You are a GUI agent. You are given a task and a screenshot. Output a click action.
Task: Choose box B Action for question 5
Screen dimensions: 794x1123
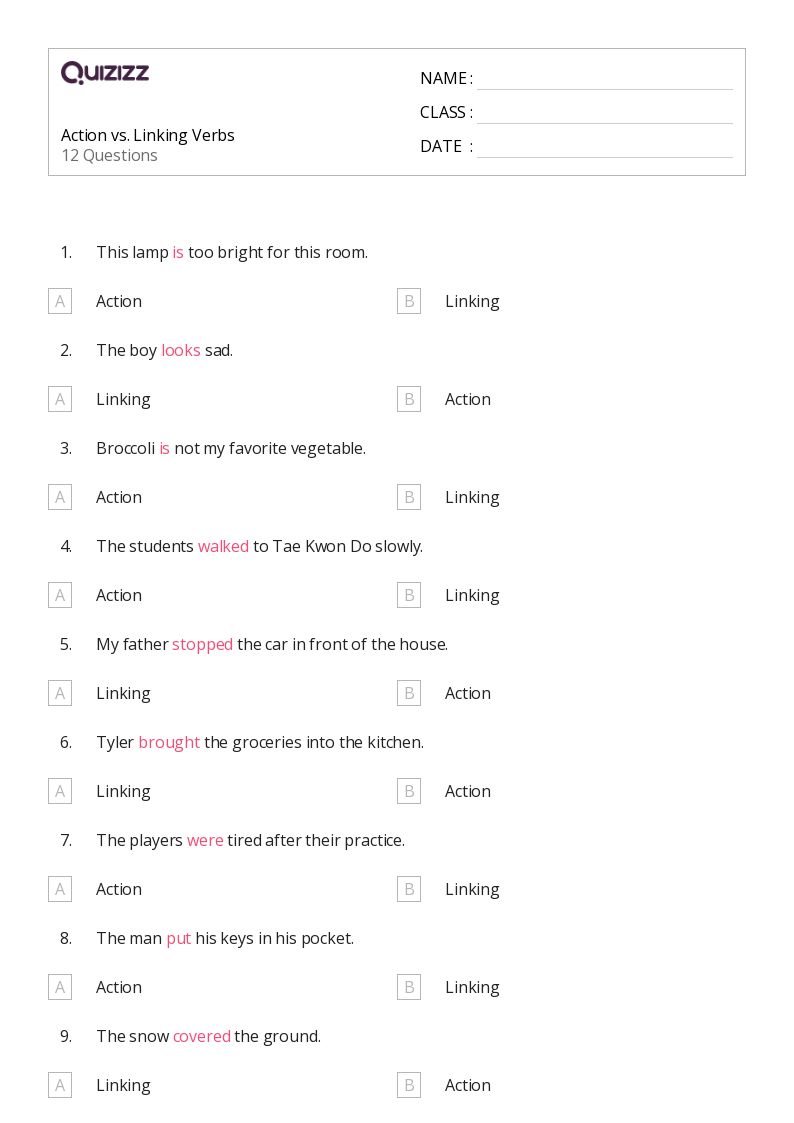409,693
